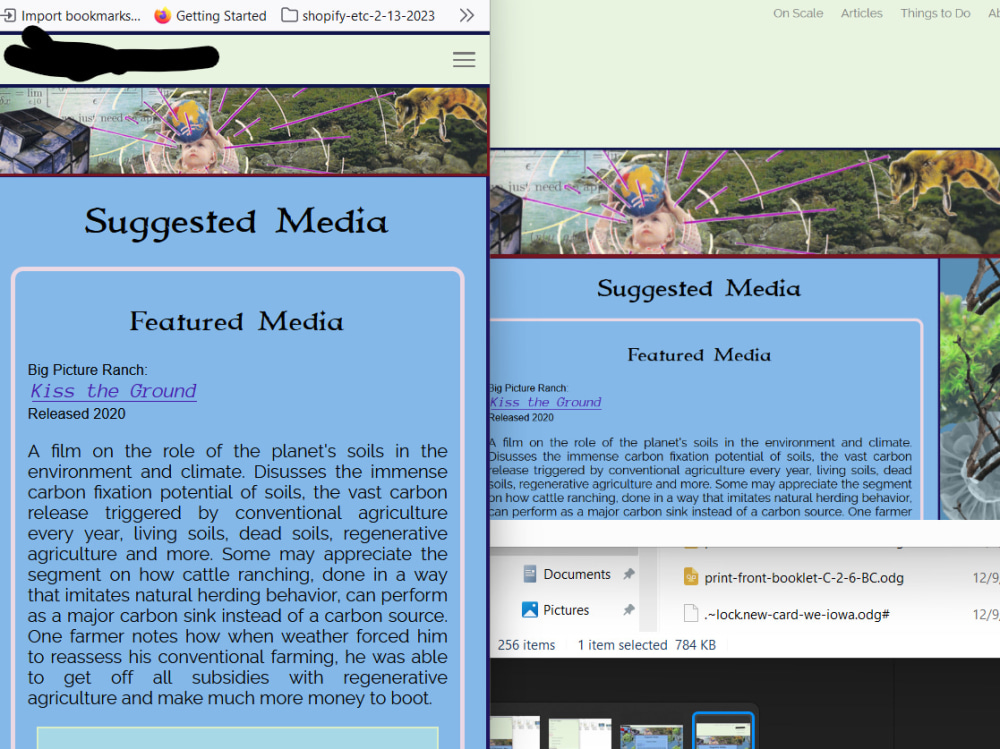
Task: Click the bird photo sidebar in right window
Action: pos(970,389)
